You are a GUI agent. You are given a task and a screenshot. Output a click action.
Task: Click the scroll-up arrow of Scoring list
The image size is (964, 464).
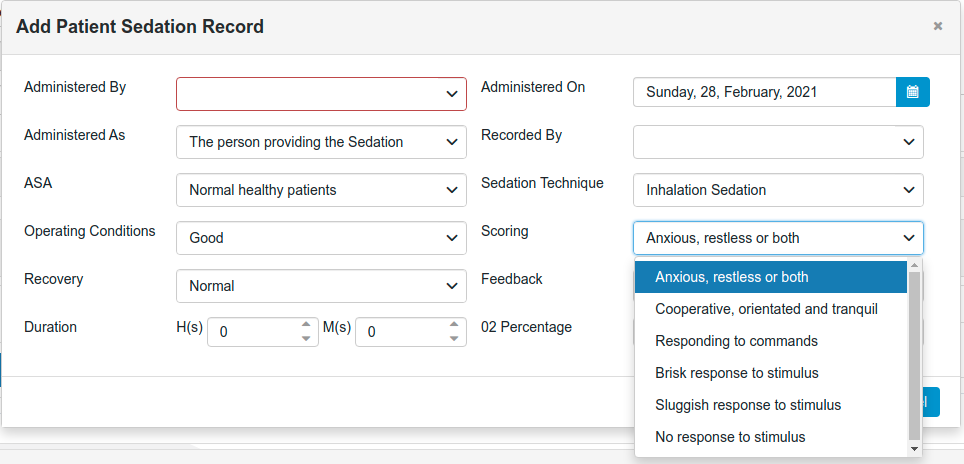click(914, 265)
